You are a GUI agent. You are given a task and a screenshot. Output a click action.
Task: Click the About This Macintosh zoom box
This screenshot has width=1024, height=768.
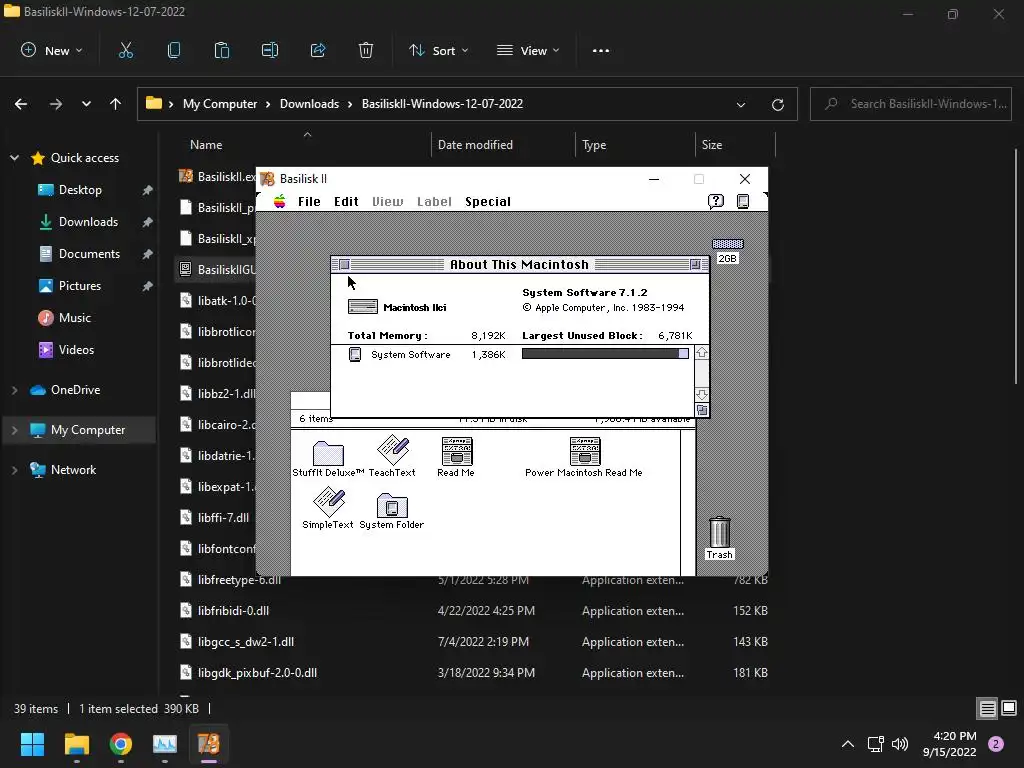(695, 264)
